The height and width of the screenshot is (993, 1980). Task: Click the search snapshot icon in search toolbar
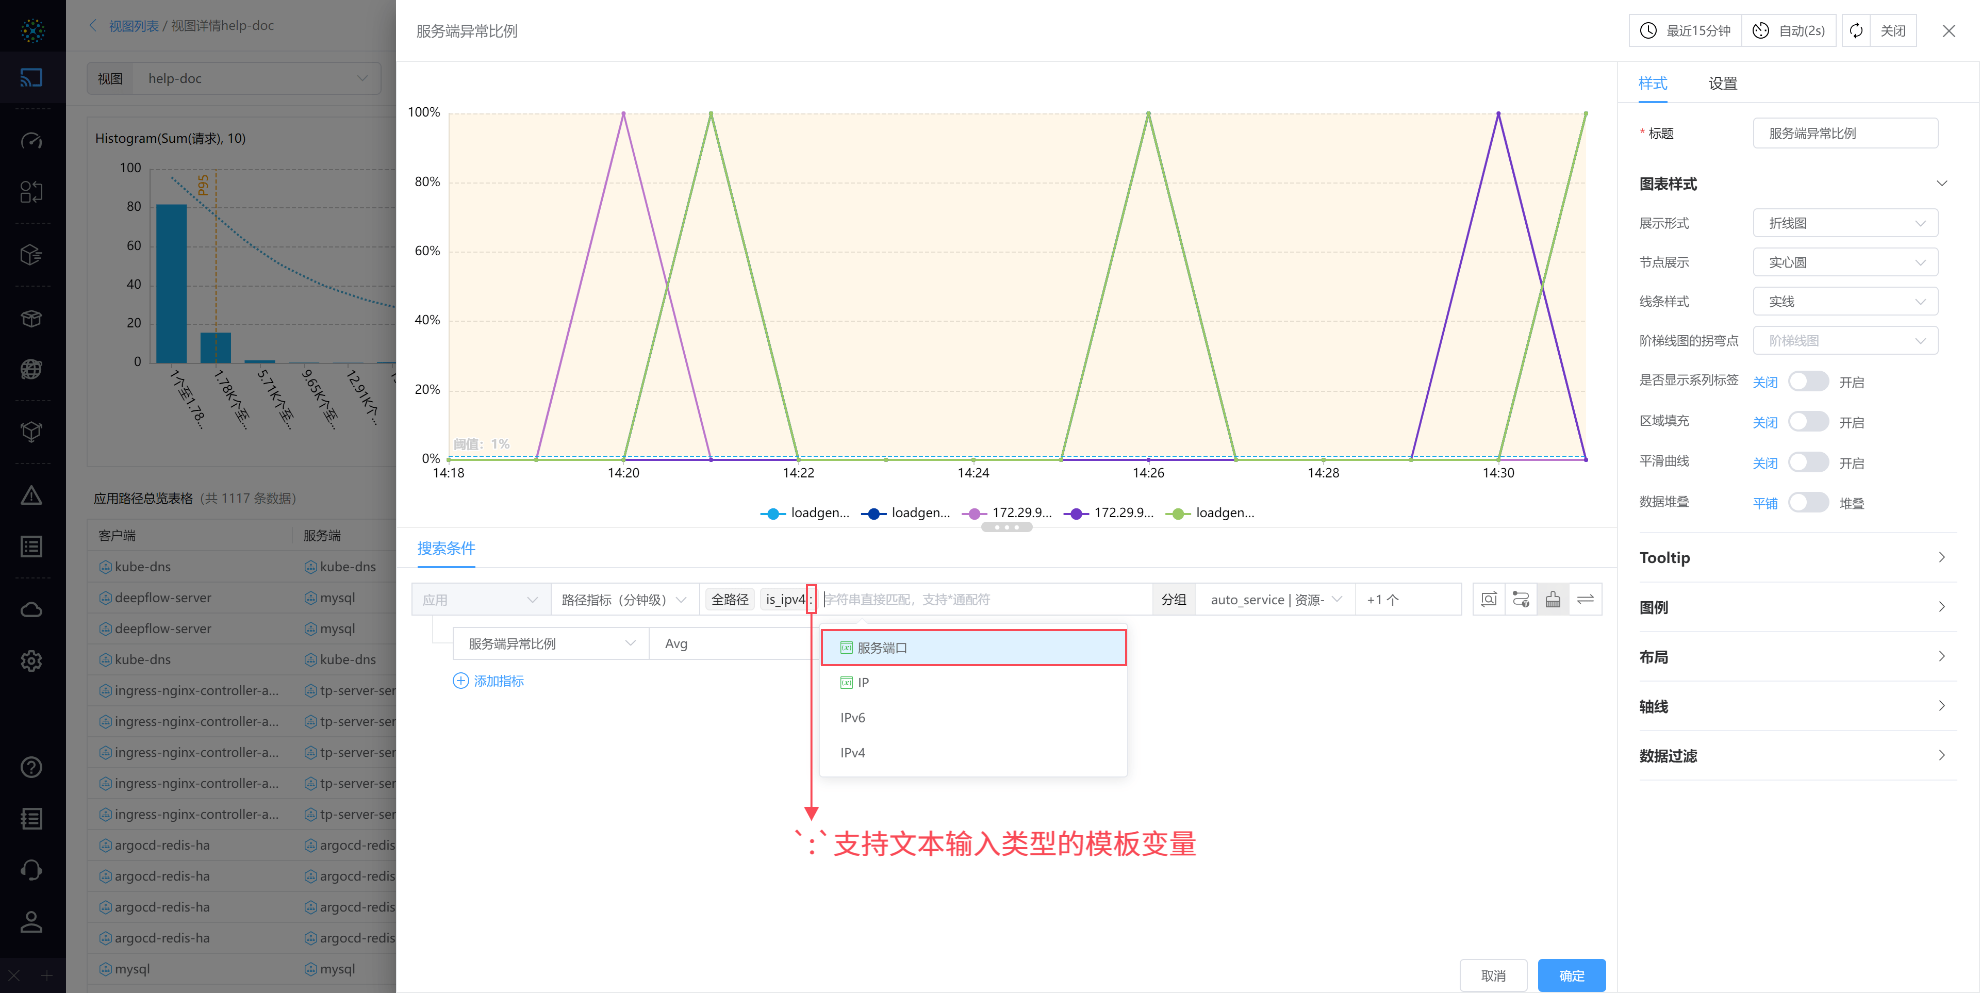pyautogui.click(x=1489, y=599)
